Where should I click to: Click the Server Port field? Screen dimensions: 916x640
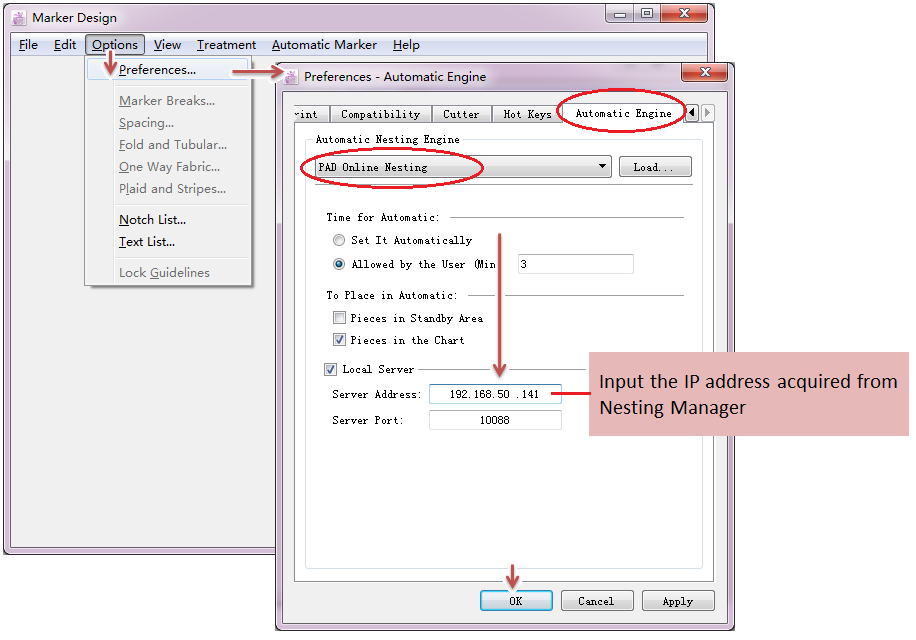495,421
